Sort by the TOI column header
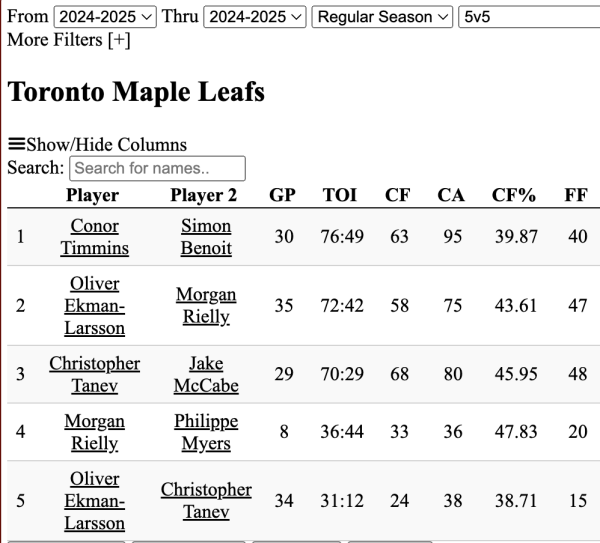Screen dimensions: 600x543 340,195
